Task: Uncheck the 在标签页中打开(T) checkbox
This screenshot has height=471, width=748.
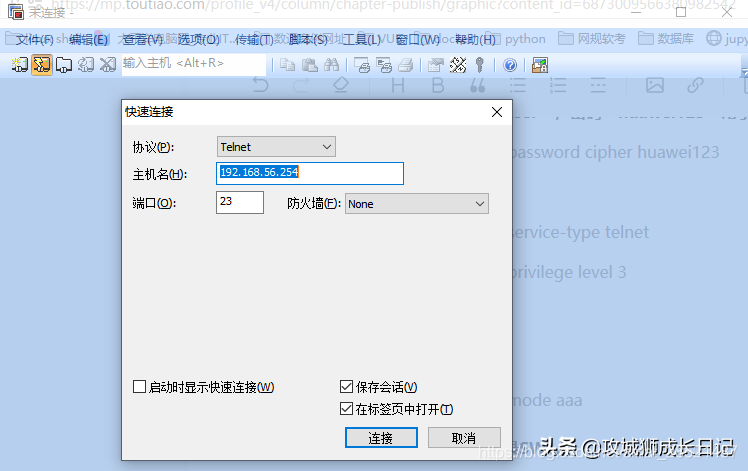Action: point(346,408)
